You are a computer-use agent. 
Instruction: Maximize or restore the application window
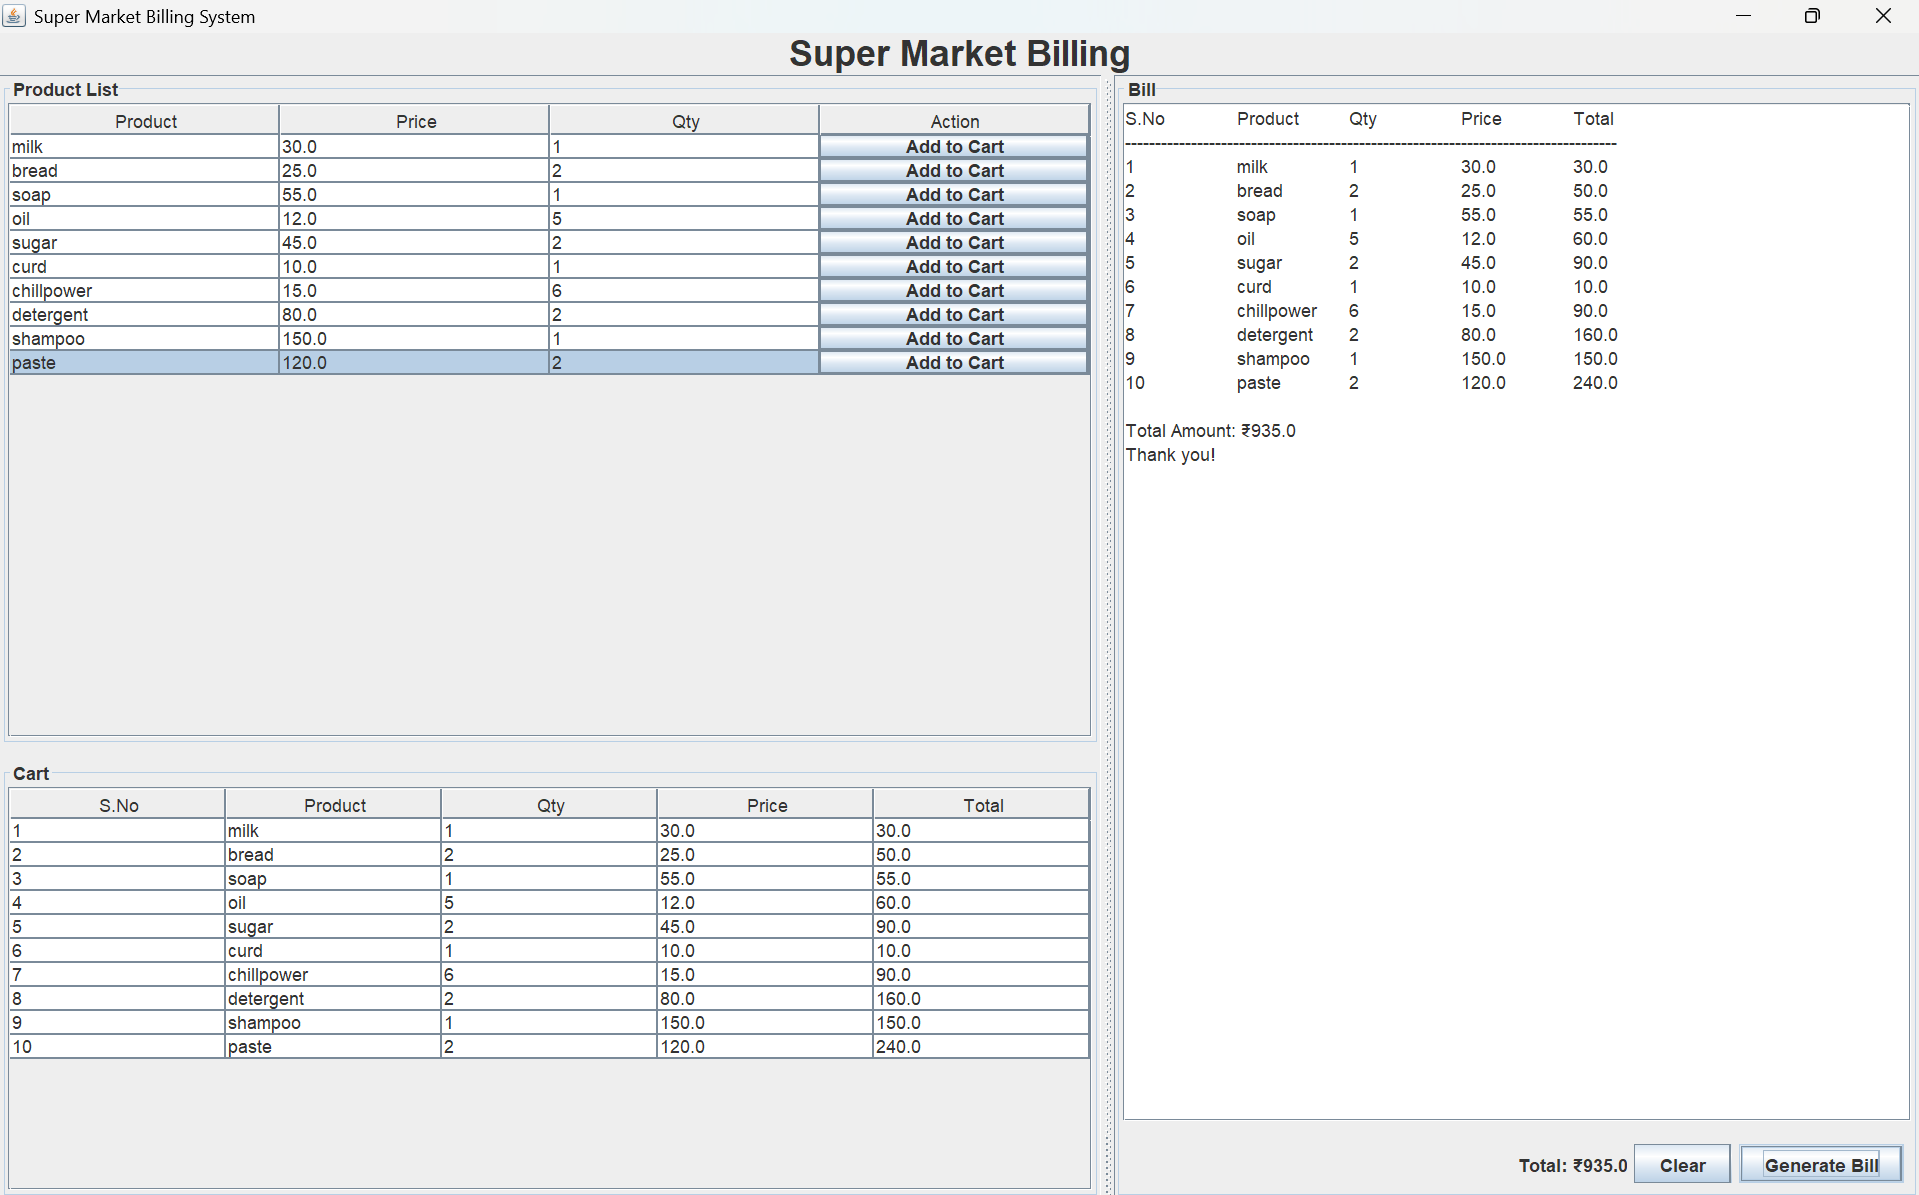click(x=1812, y=16)
